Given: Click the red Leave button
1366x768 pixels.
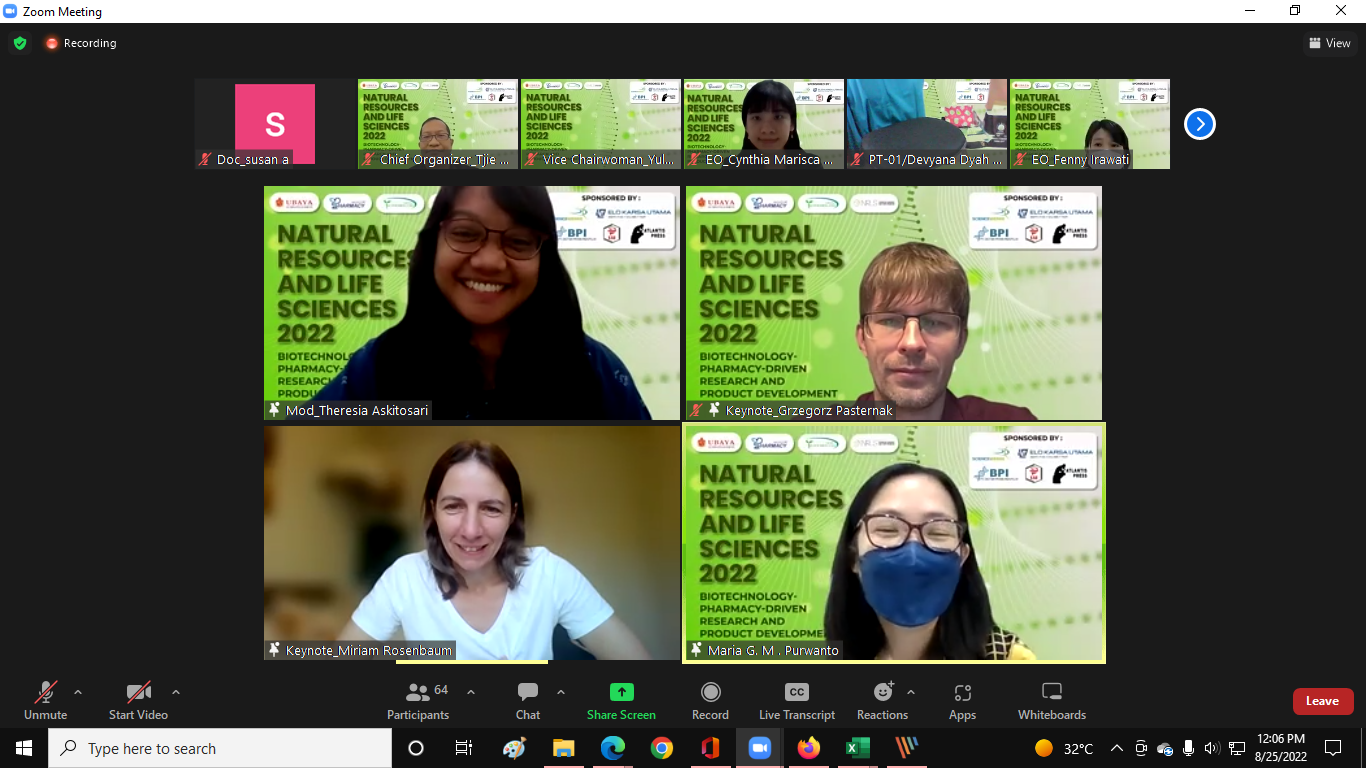Looking at the screenshot, I should tap(1322, 701).
